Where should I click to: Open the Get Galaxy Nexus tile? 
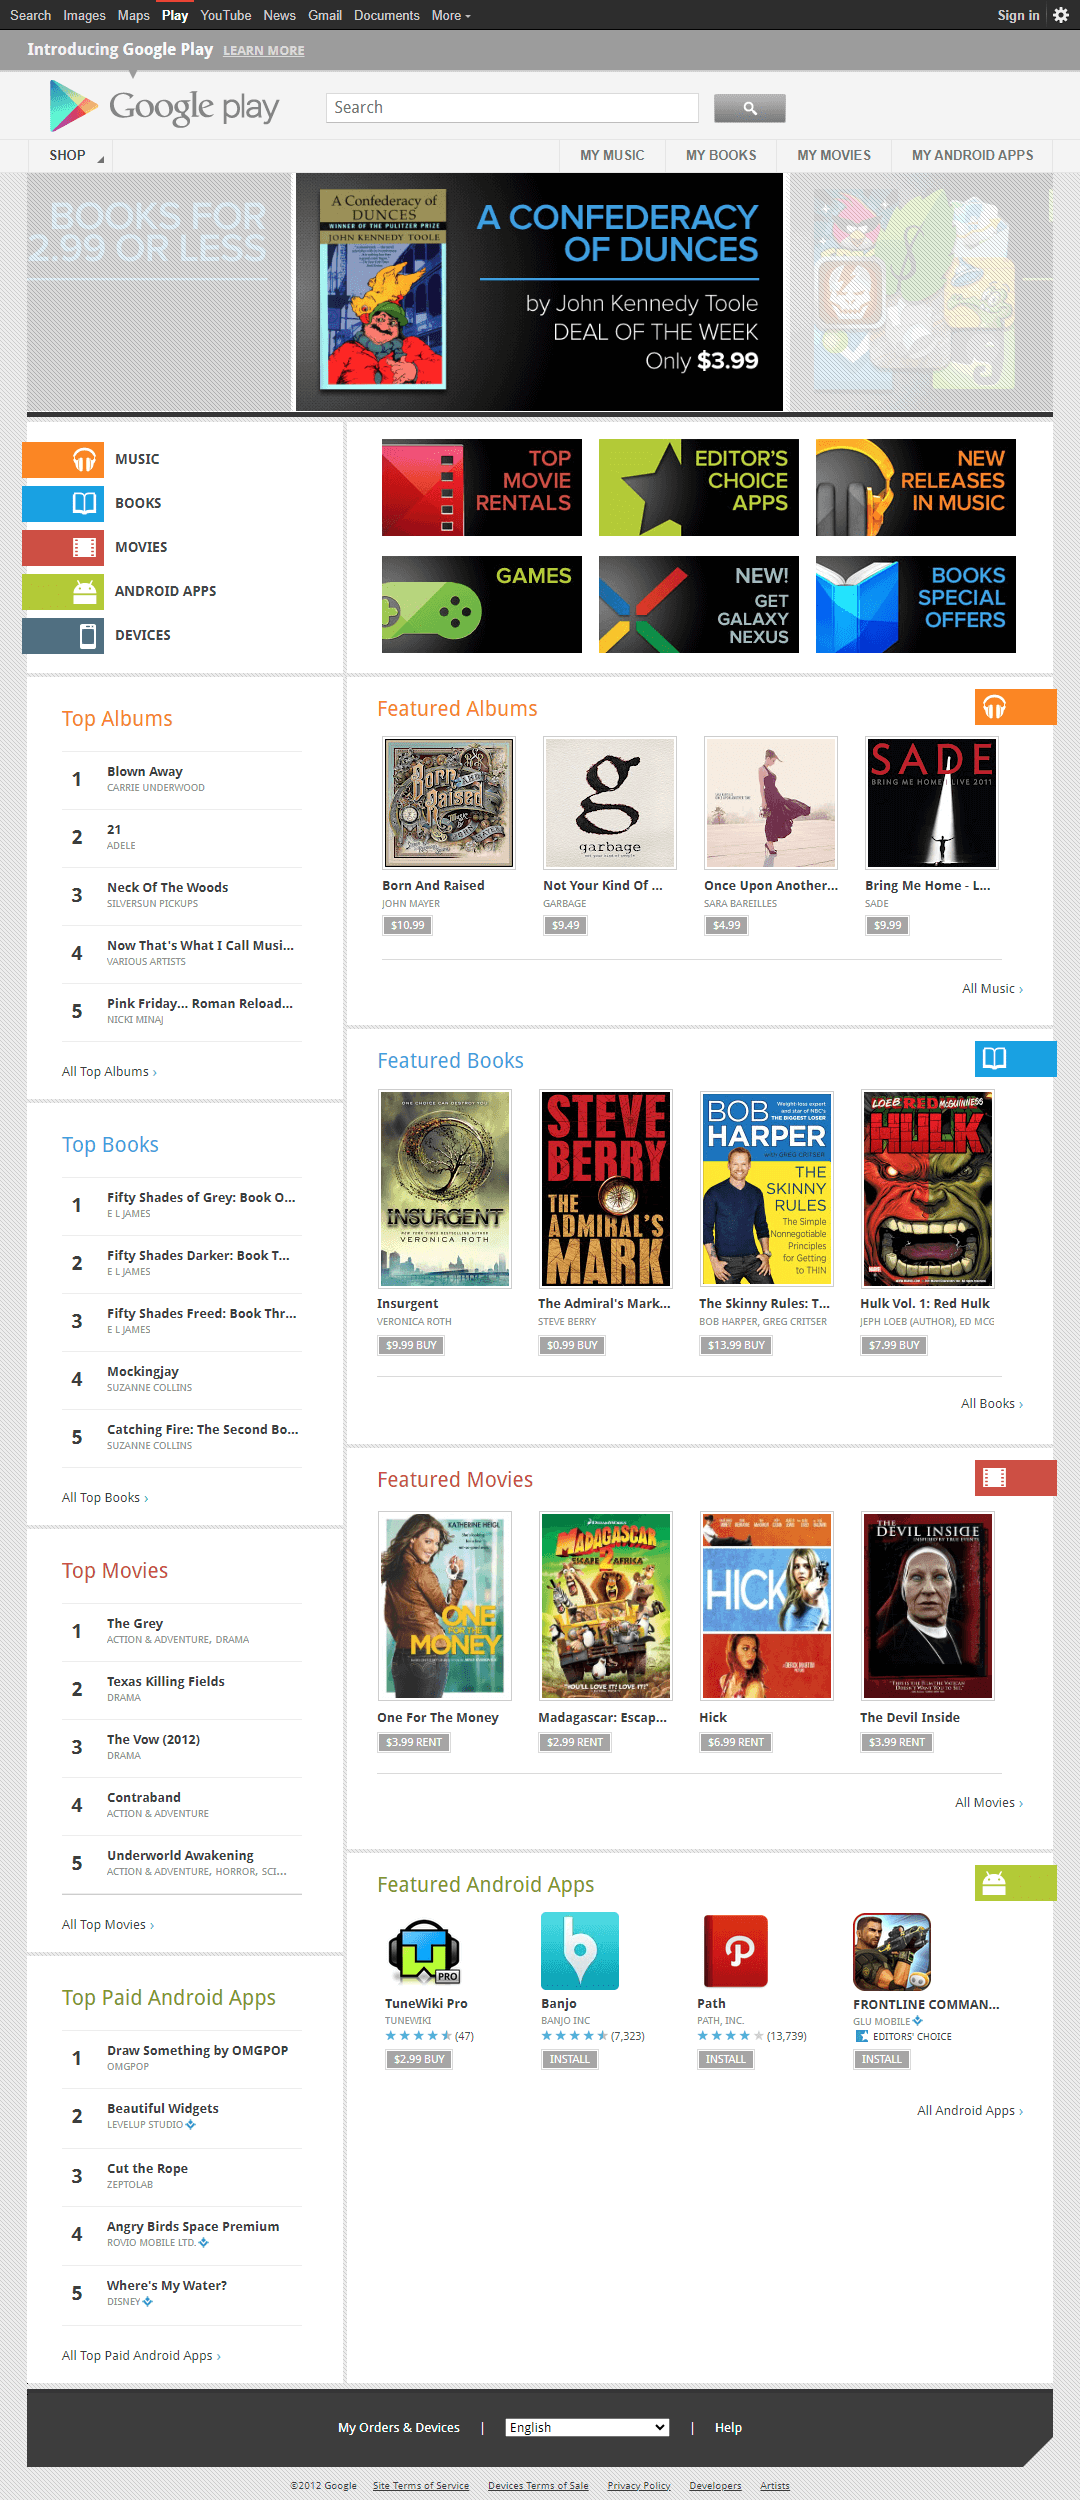[699, 604]
